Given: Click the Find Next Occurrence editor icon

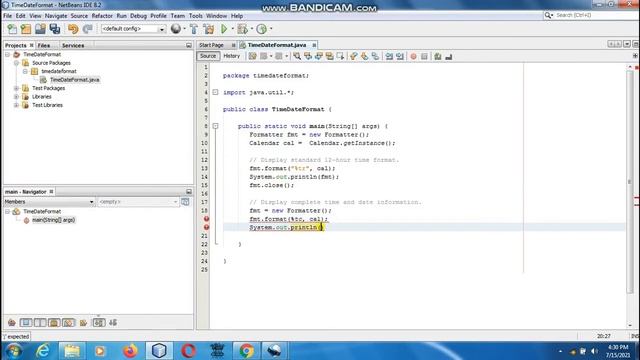Looking at the screenshot, I should tap(319, 56).
